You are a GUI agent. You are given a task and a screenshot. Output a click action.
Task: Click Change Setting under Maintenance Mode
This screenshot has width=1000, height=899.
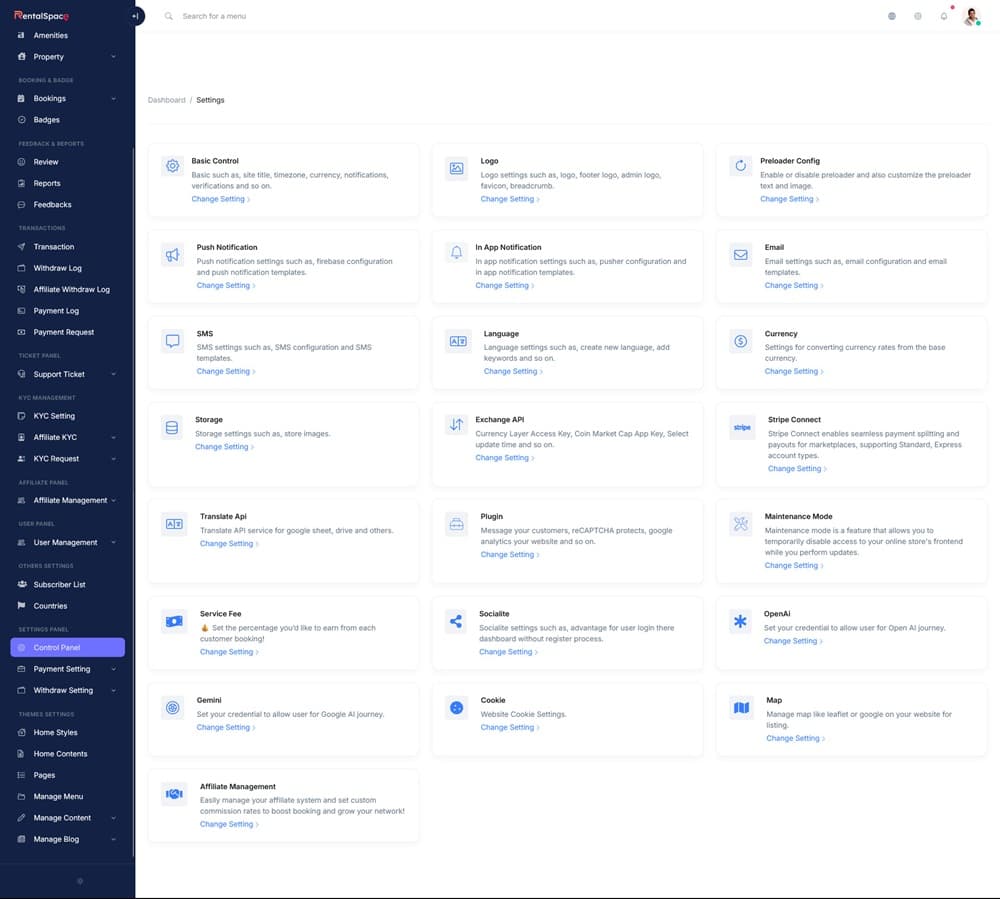(793, 565)
